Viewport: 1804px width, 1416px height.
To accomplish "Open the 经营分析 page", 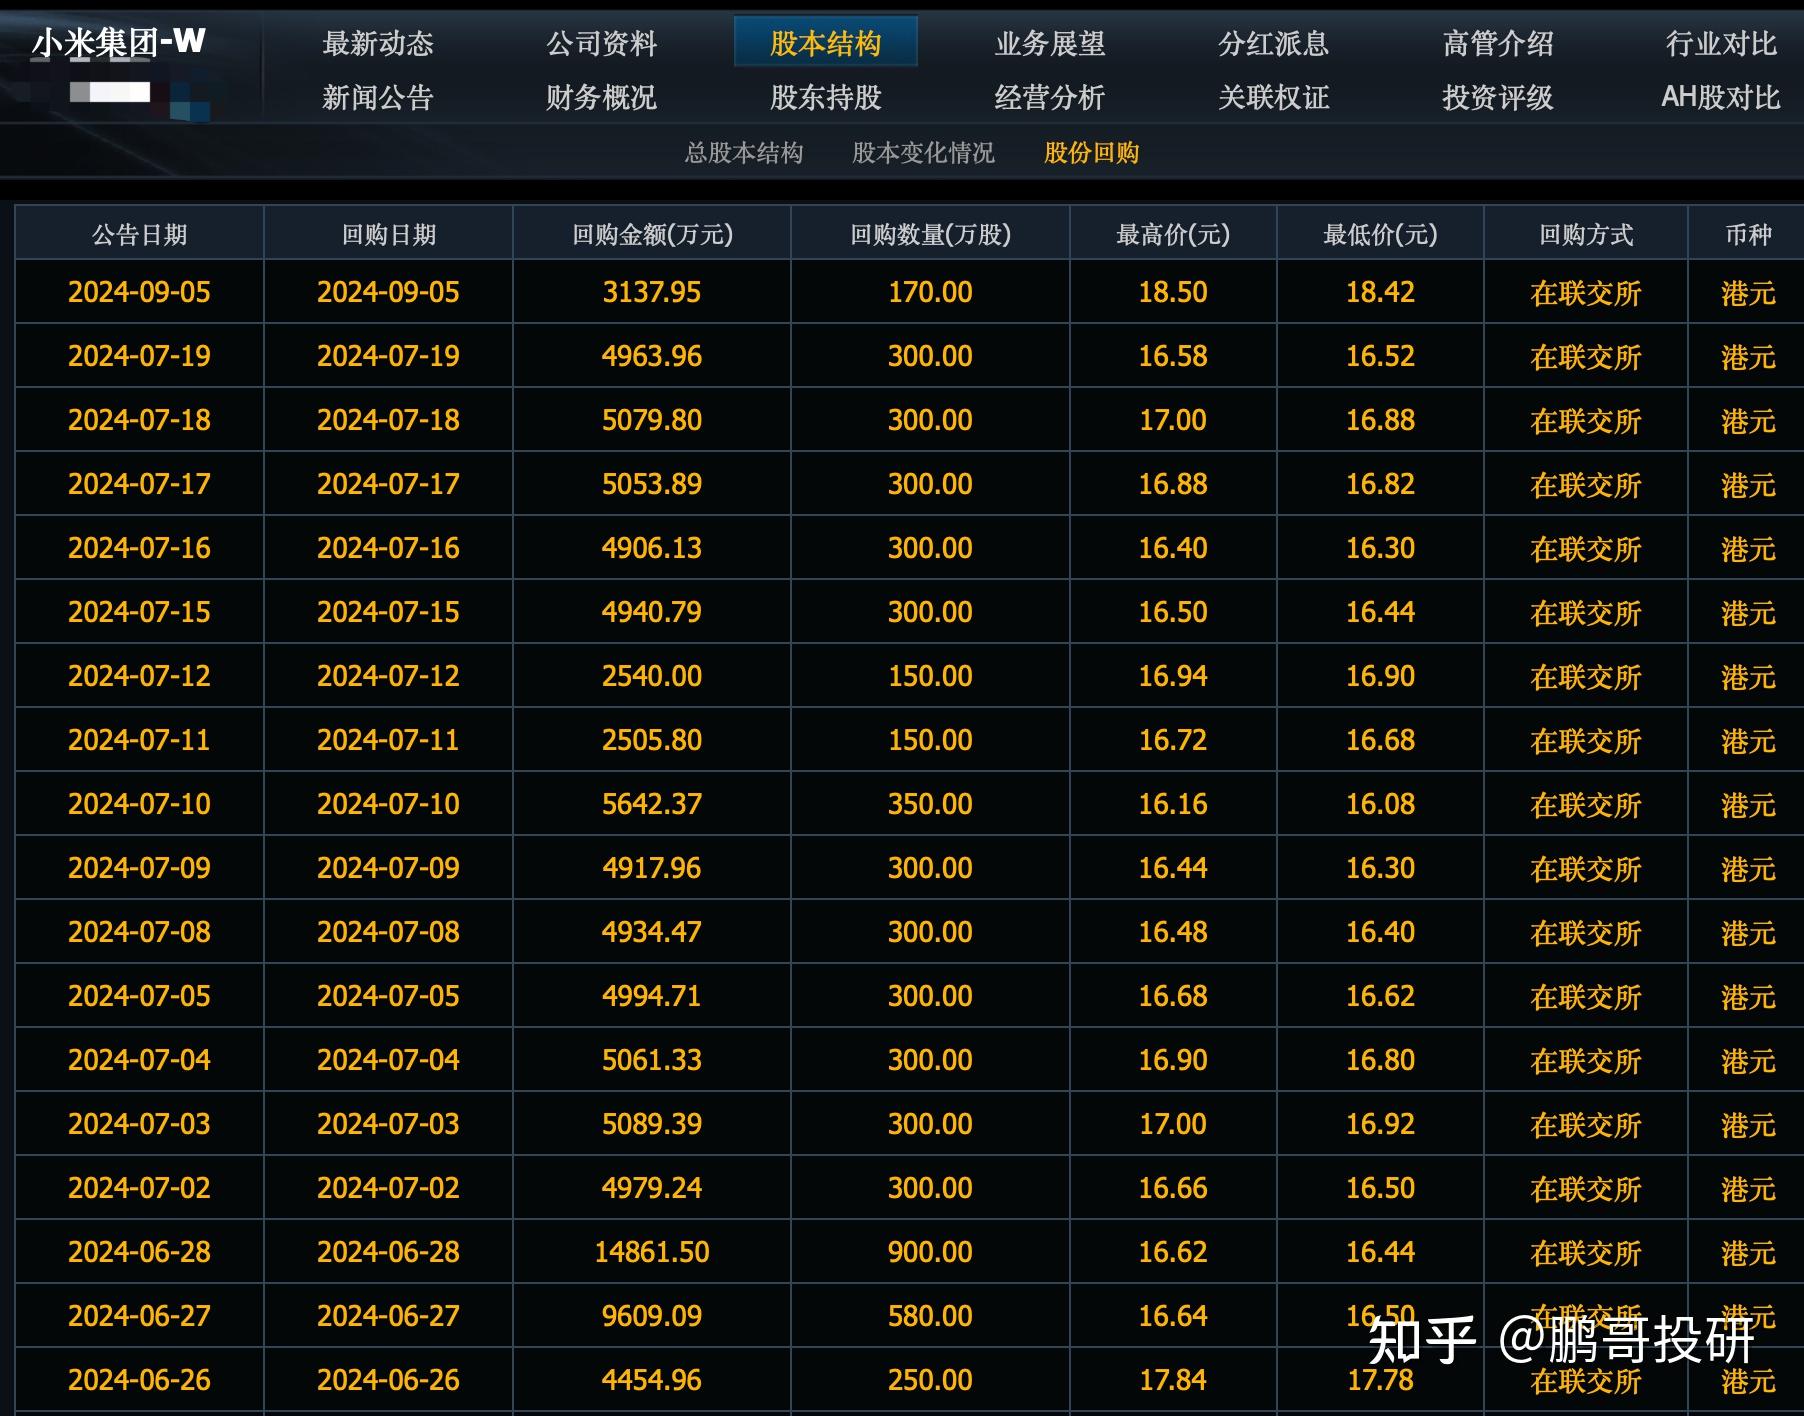I will (x=1048, y=99).
